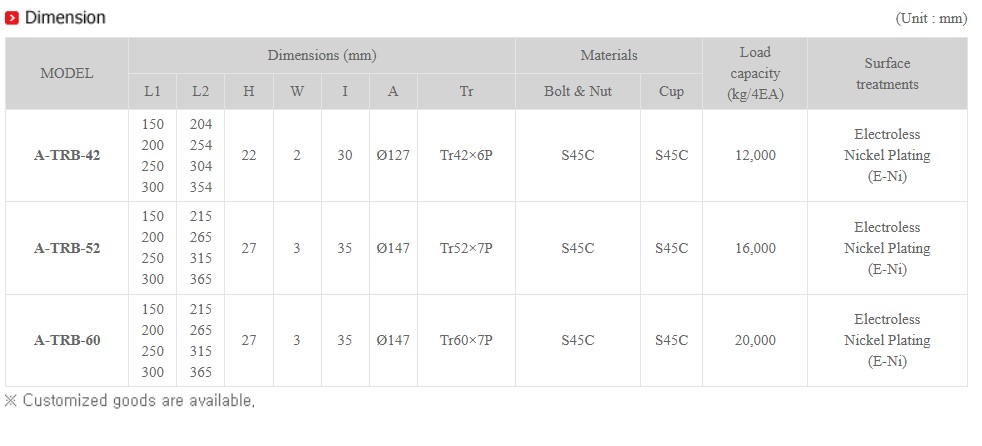The width and height of the screenshot is (982, 446).
Task: Select the MODEL column header
Action: pos(67,73)
